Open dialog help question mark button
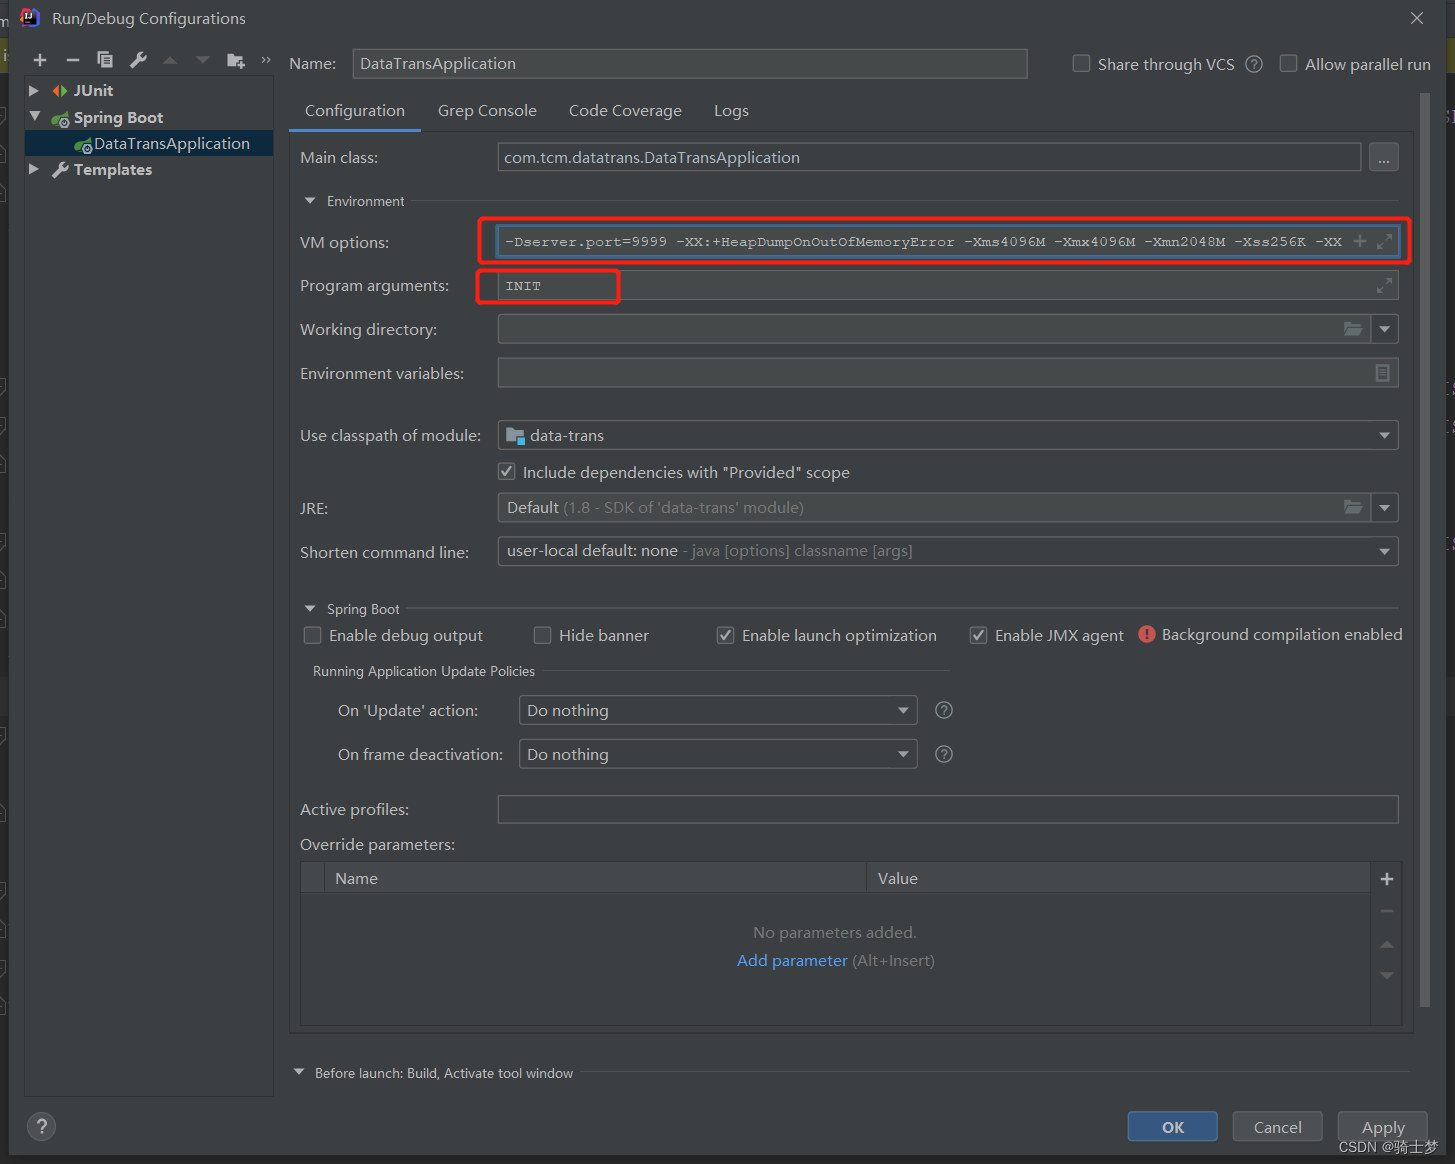 tap(41, 1127)
